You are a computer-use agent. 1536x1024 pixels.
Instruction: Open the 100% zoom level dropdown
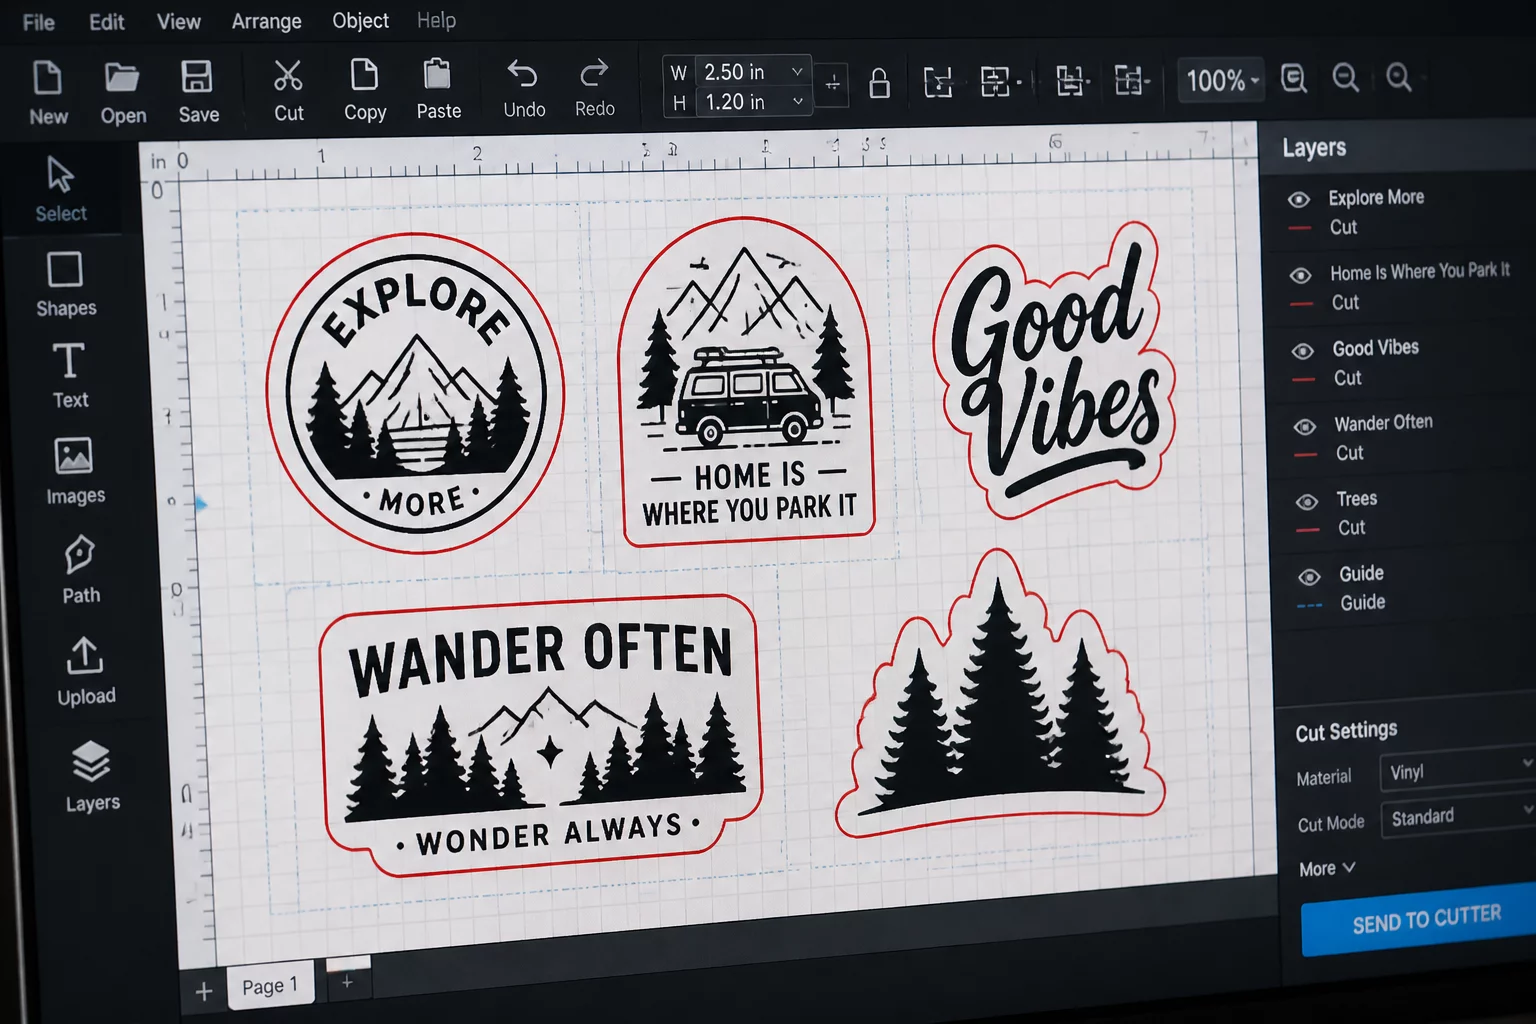point(1221,80)
